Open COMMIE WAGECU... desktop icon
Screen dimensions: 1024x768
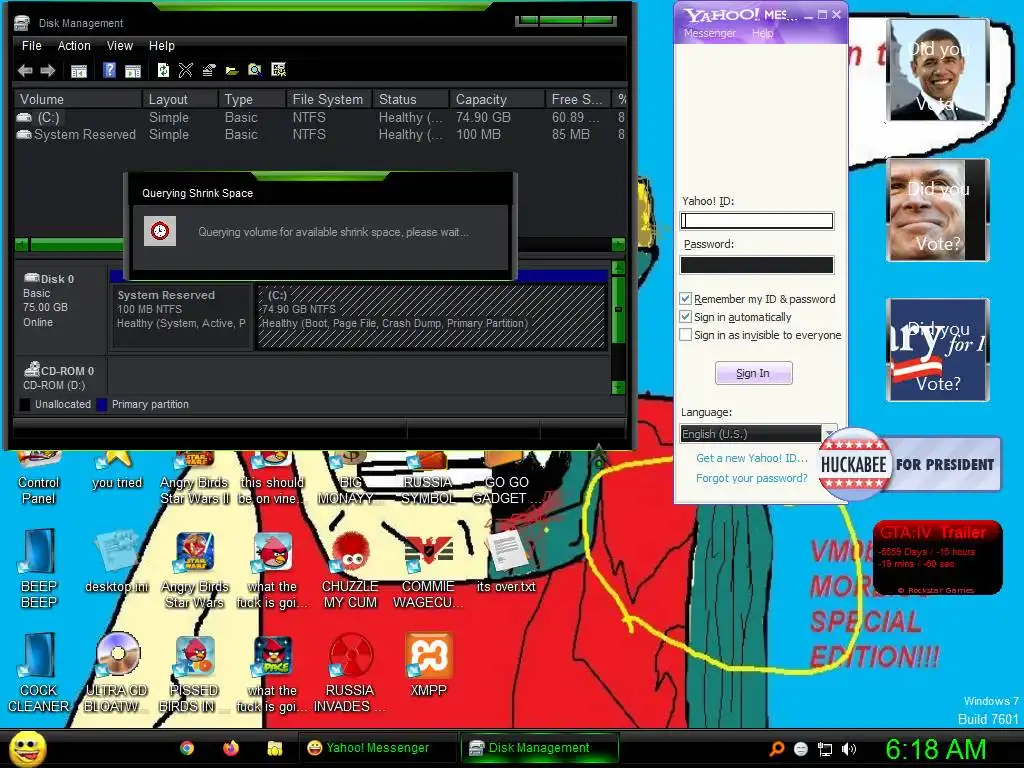click(428, 569)
